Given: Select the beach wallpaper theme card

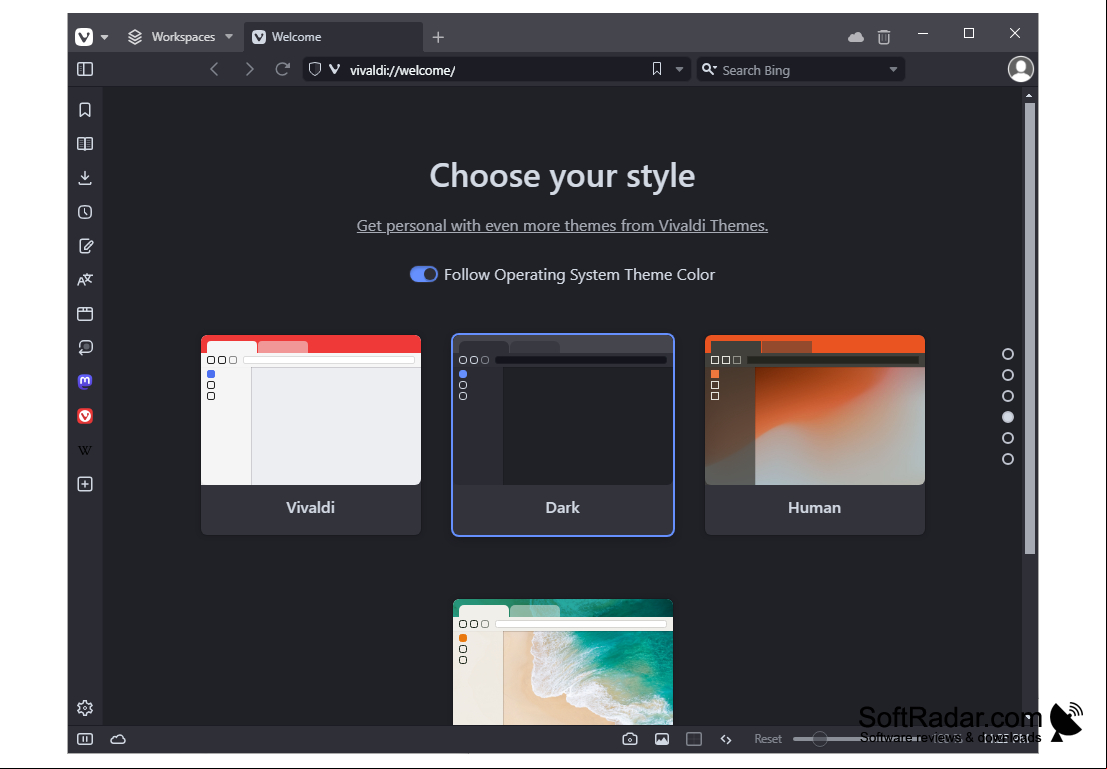Looking at the screenshot, I should (563, 662).
